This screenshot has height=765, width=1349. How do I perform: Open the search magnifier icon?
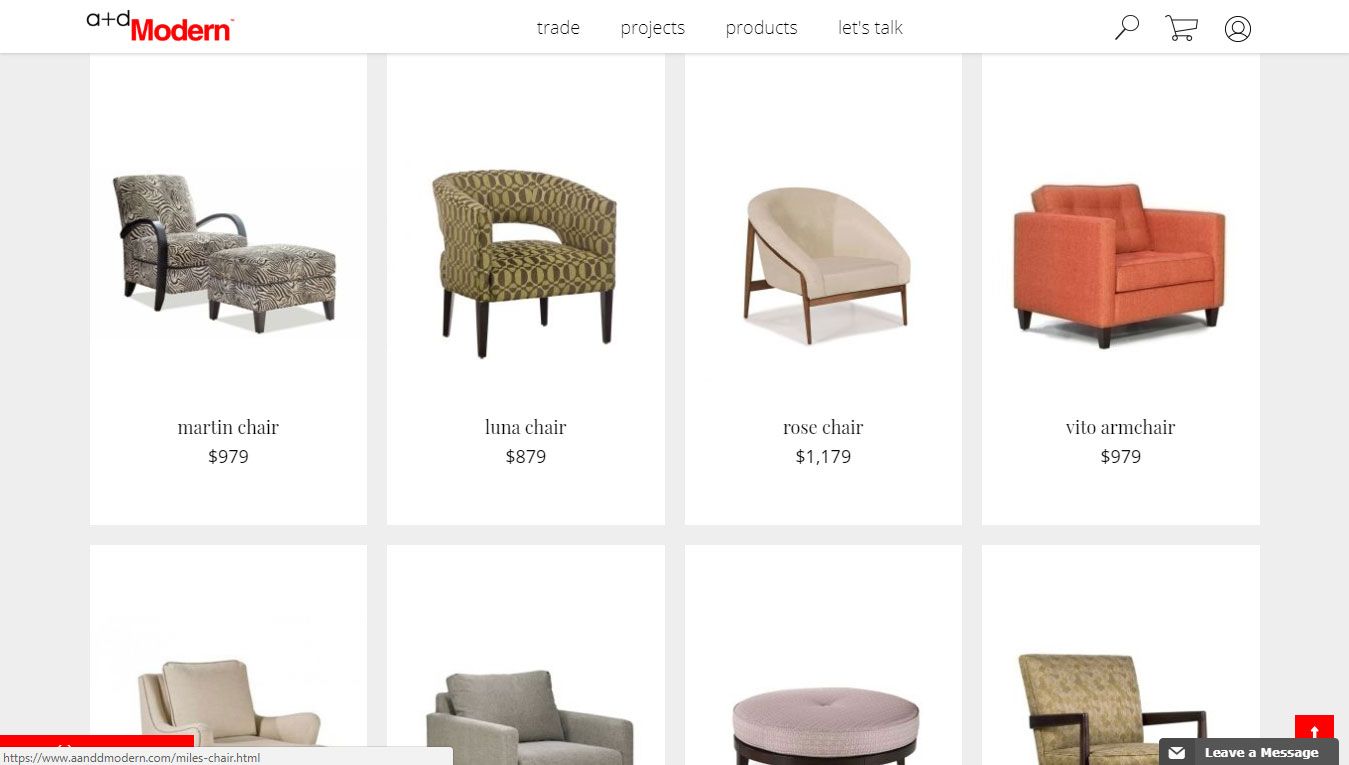tap(1127, 28)
